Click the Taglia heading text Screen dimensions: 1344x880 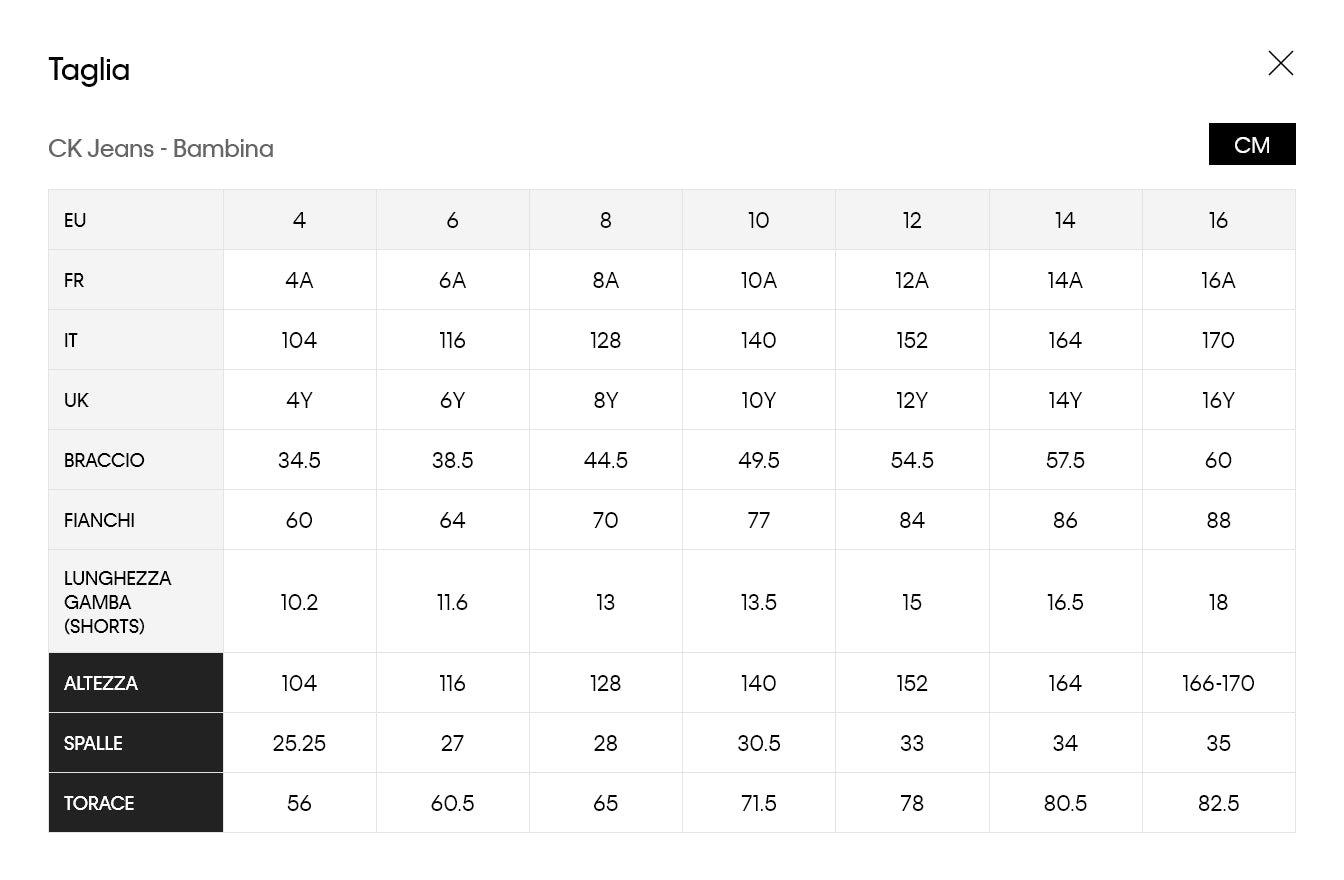89,70
